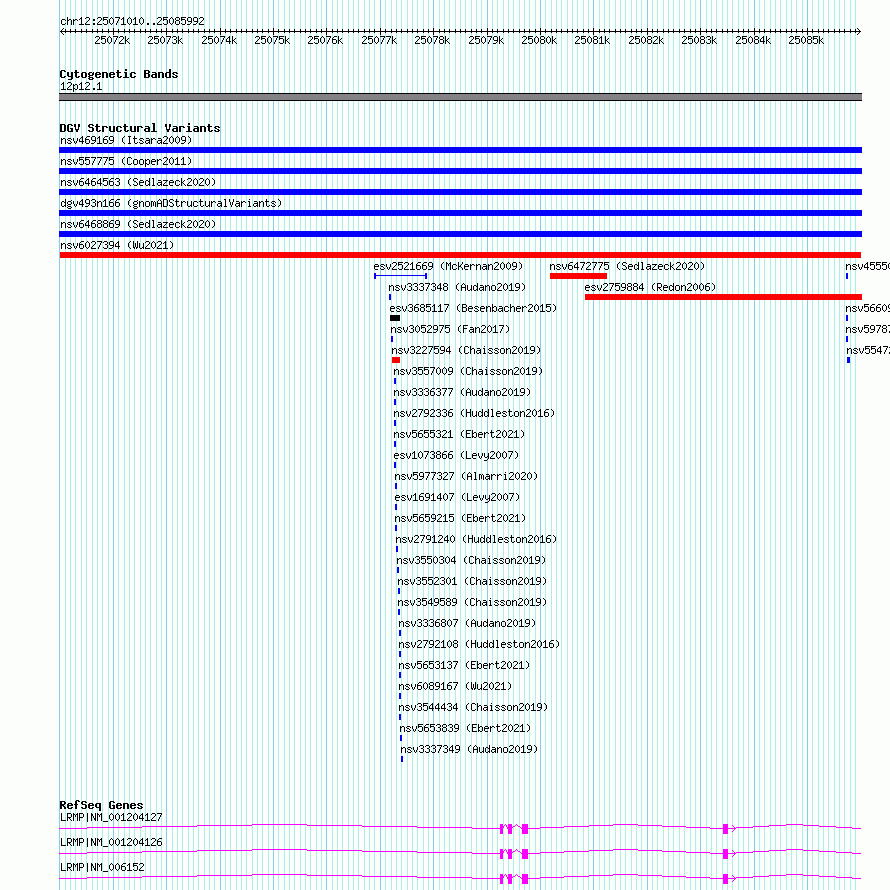Open nsv3550304 (Chaisson2019) label
Viewport: 890px width, 890px height.
(x=471, y=560)
